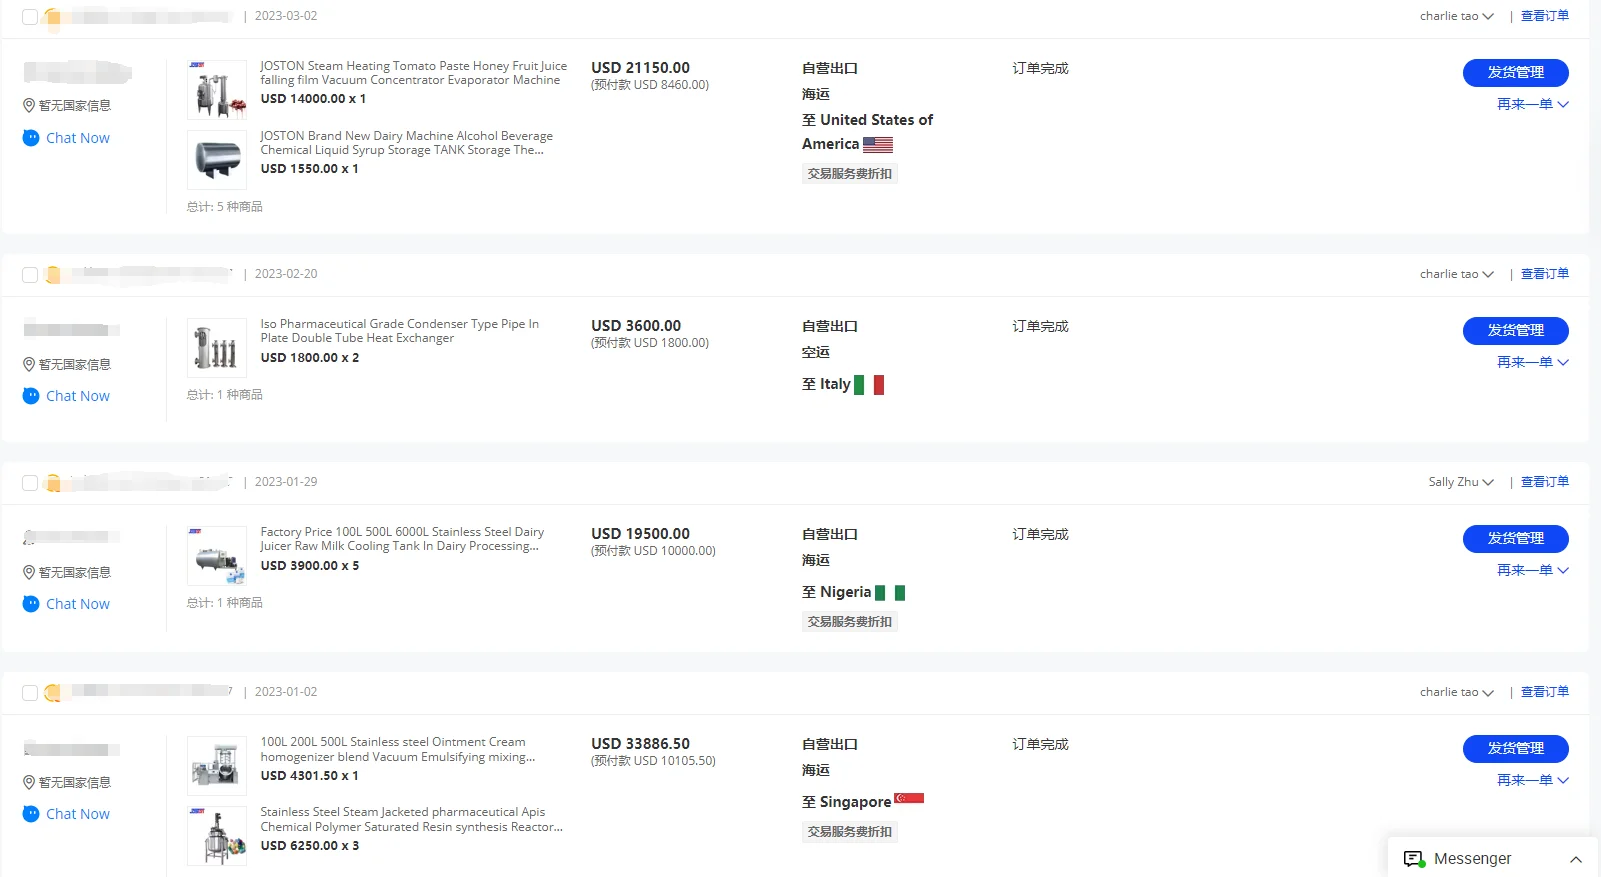Click the Italy flag icon
The height and width of the screenshot is (877, 1601).
868,385
